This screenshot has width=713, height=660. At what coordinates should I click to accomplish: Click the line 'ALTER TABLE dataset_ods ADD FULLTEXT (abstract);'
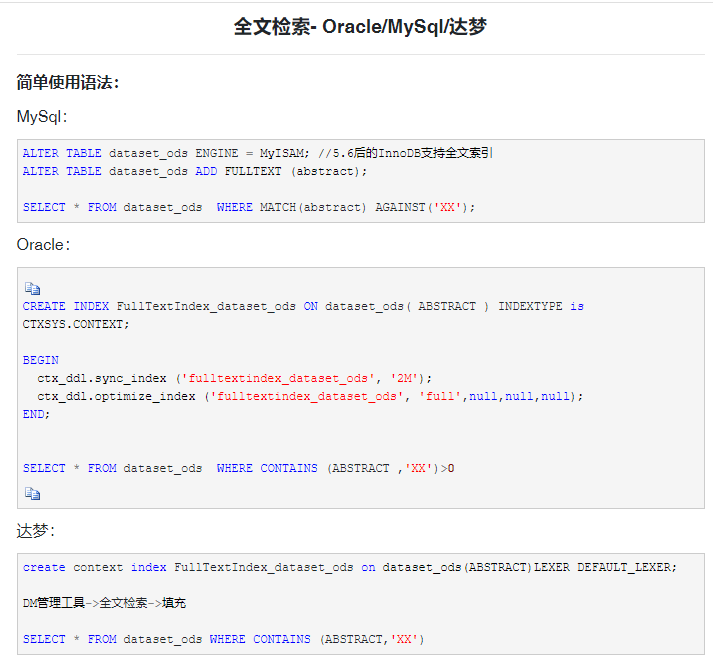[195, 171]
